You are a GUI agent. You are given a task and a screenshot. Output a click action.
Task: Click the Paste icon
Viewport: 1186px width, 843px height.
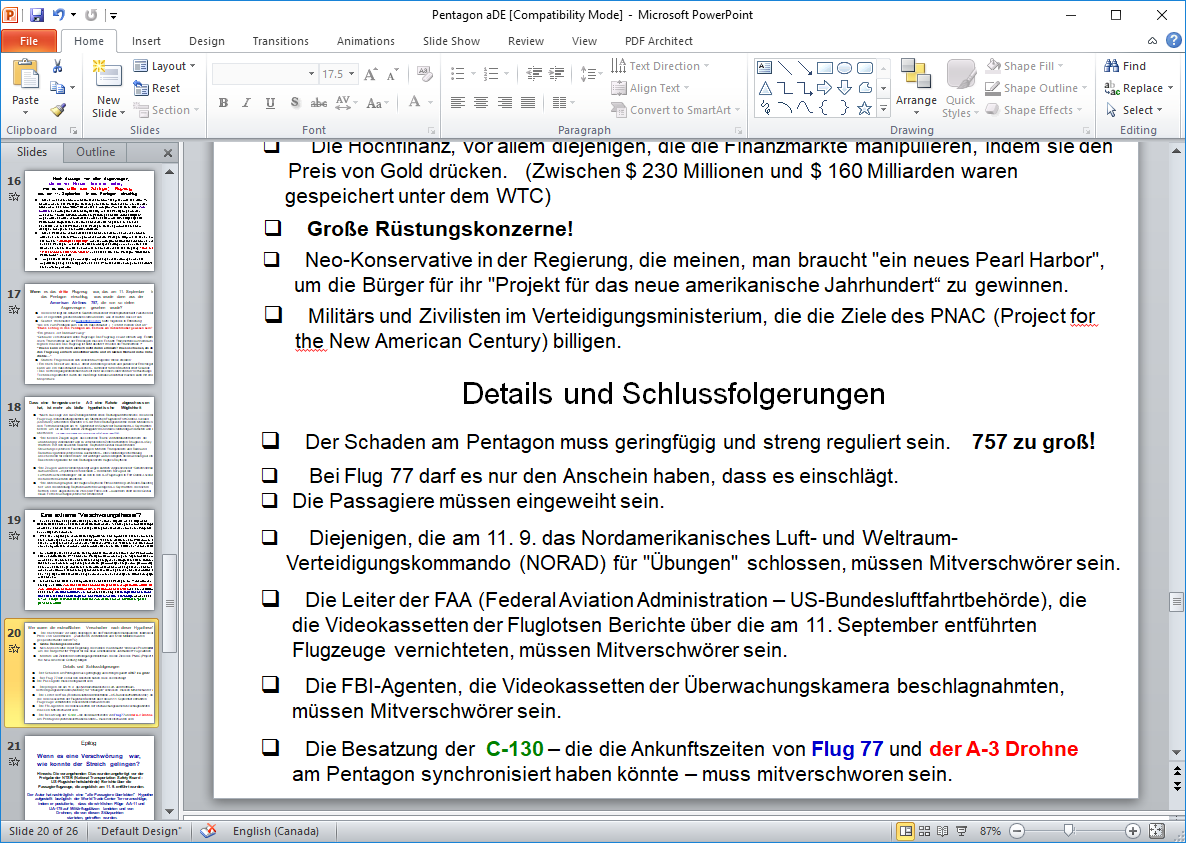point(25,76)
